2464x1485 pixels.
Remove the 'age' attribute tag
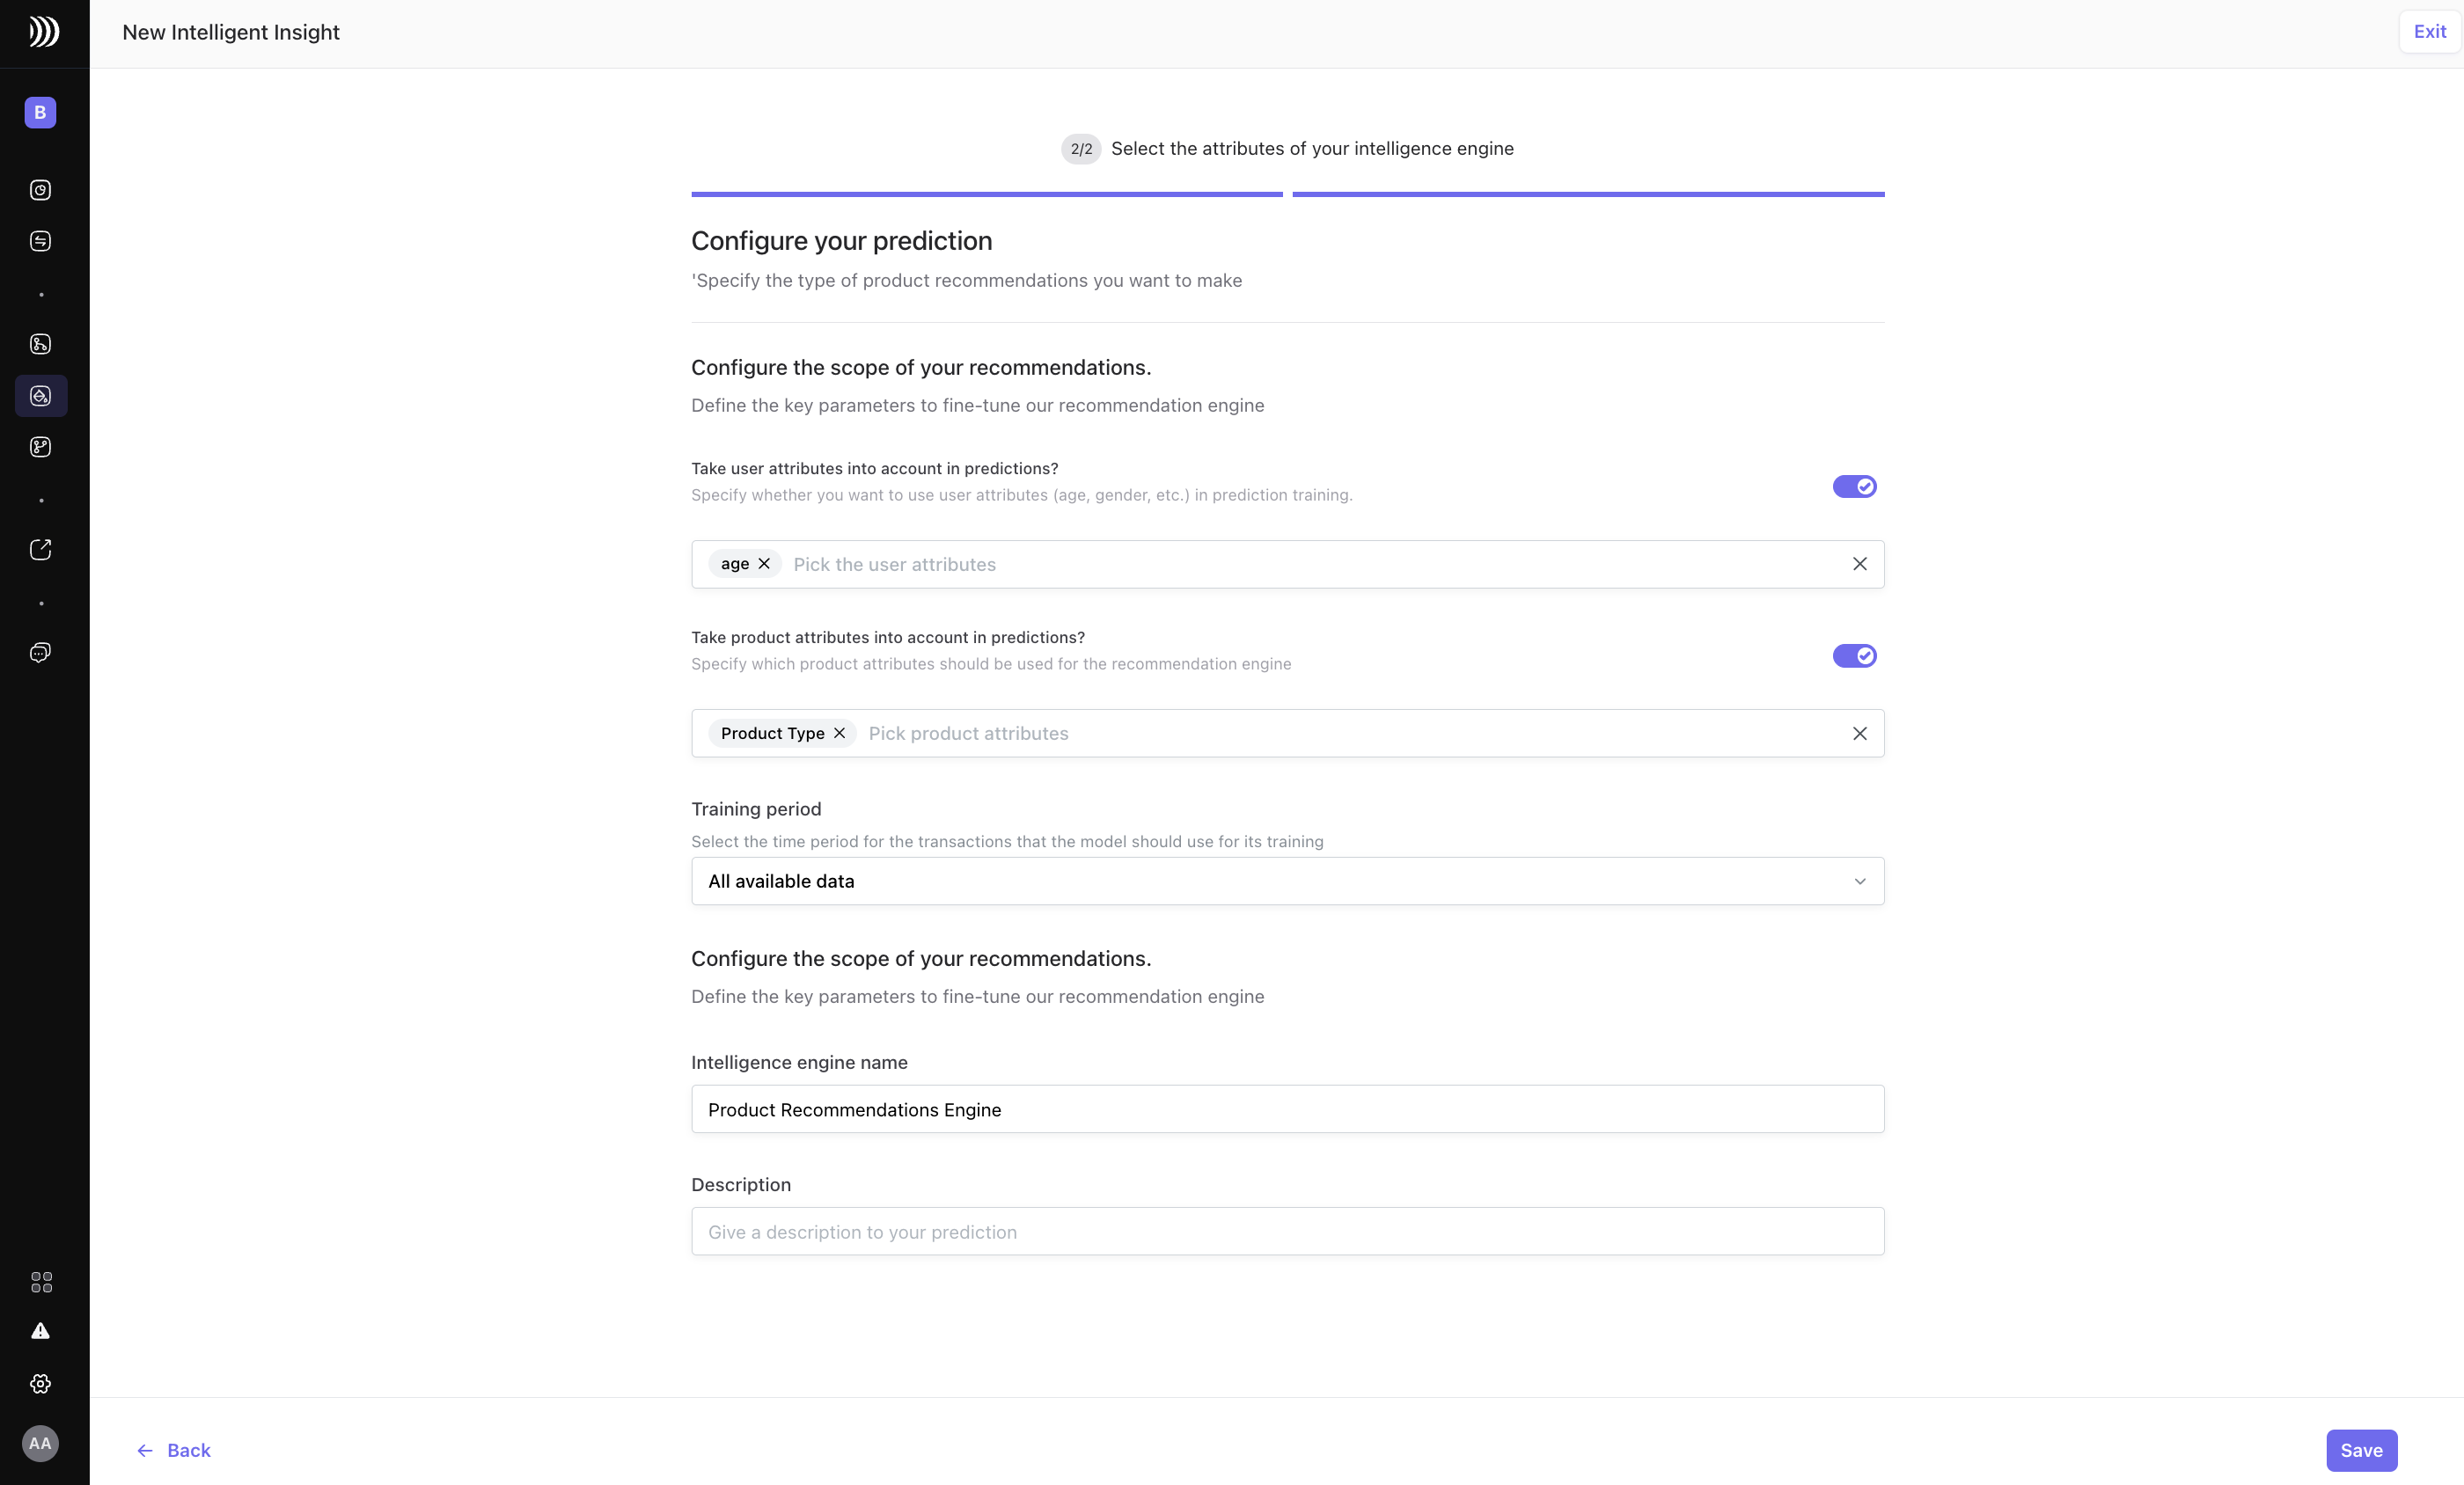click(x=764, y=564)
